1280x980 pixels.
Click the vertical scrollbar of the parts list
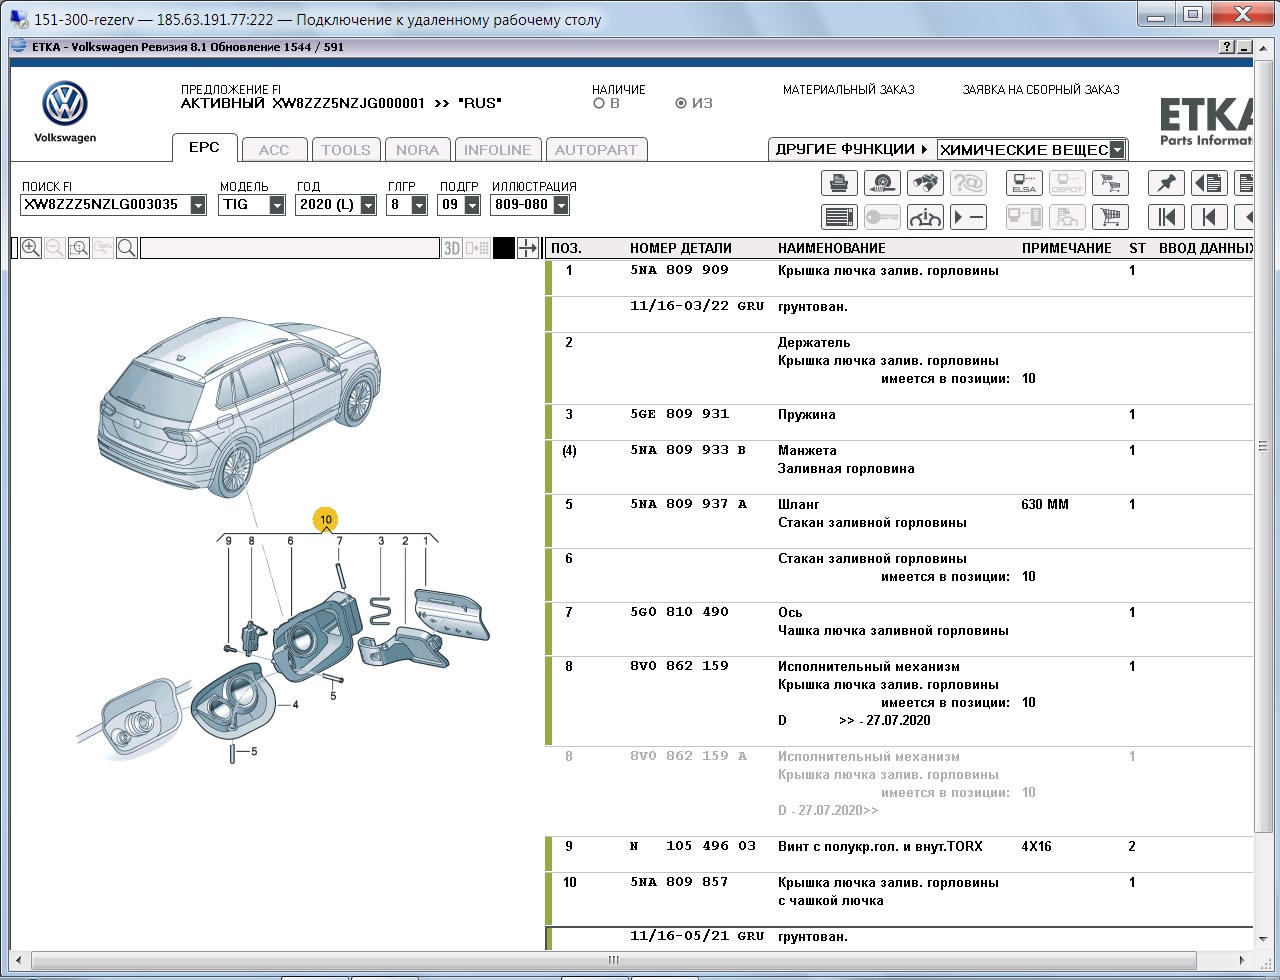pyautogui.click(x=1262, y=445)
